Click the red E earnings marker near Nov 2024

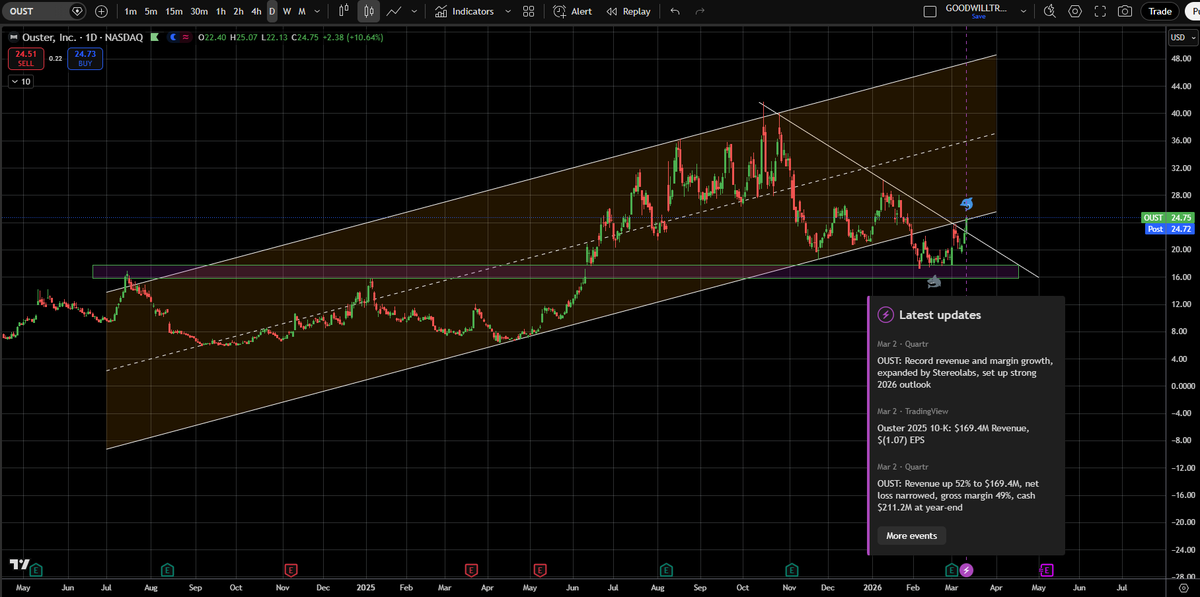pyautogui.click(x=291, y=570)
